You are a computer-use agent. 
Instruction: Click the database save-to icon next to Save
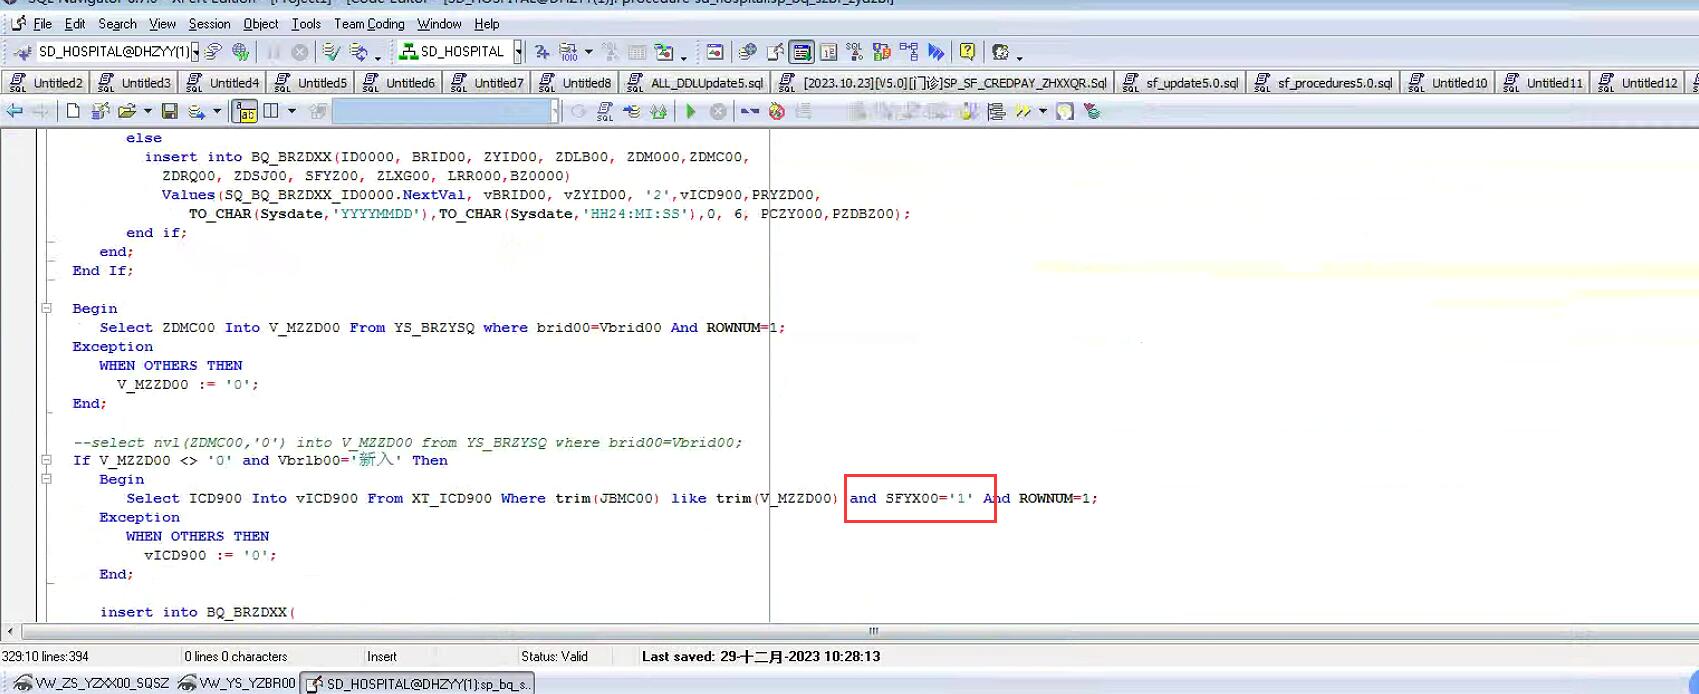point(196,111)
